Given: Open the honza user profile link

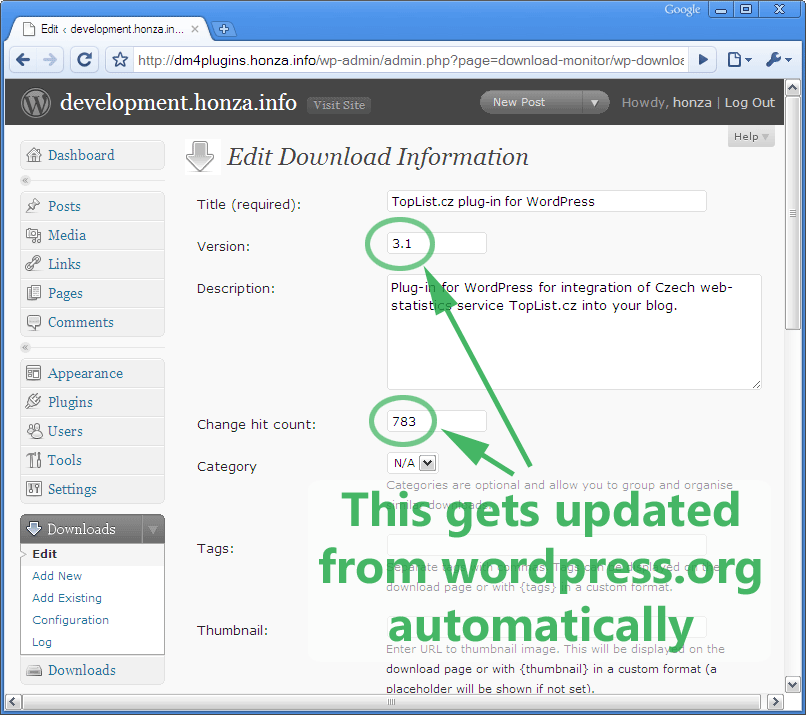Looking at the screenshot, I should [x=692, y=102].
